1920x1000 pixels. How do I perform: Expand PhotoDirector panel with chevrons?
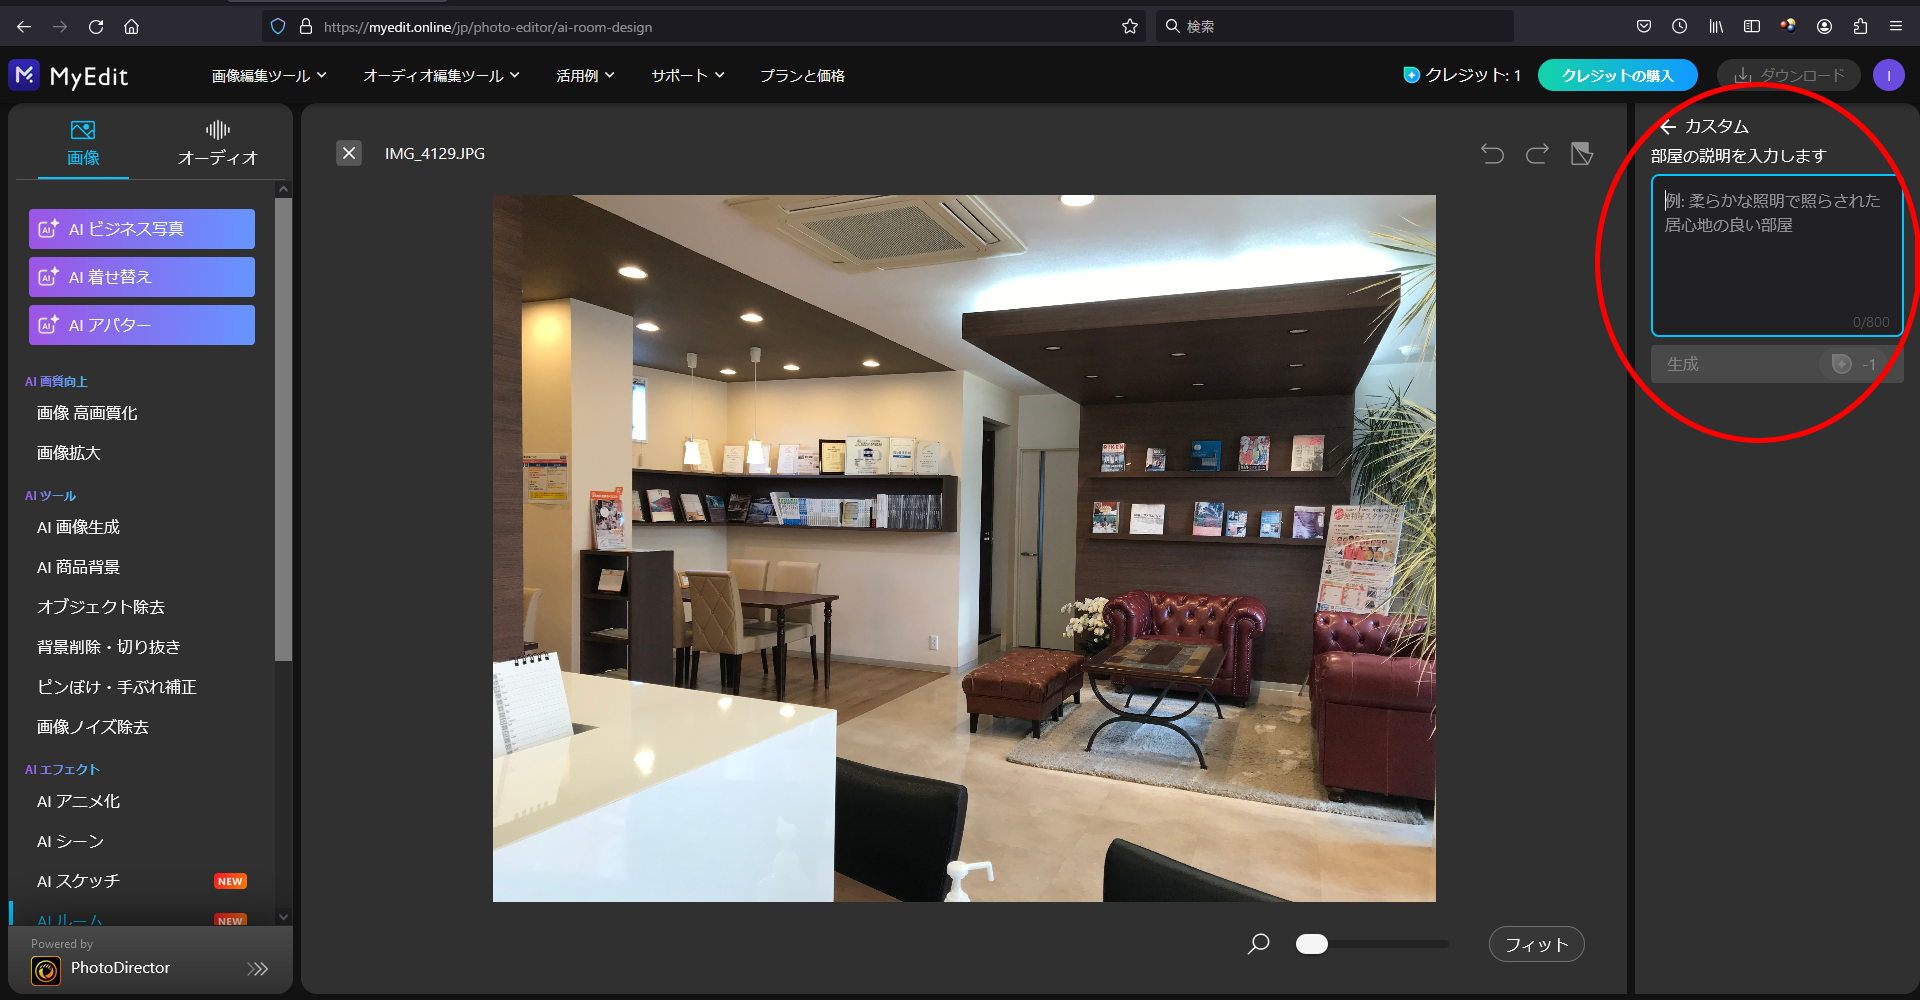click(x=258, y=969)
